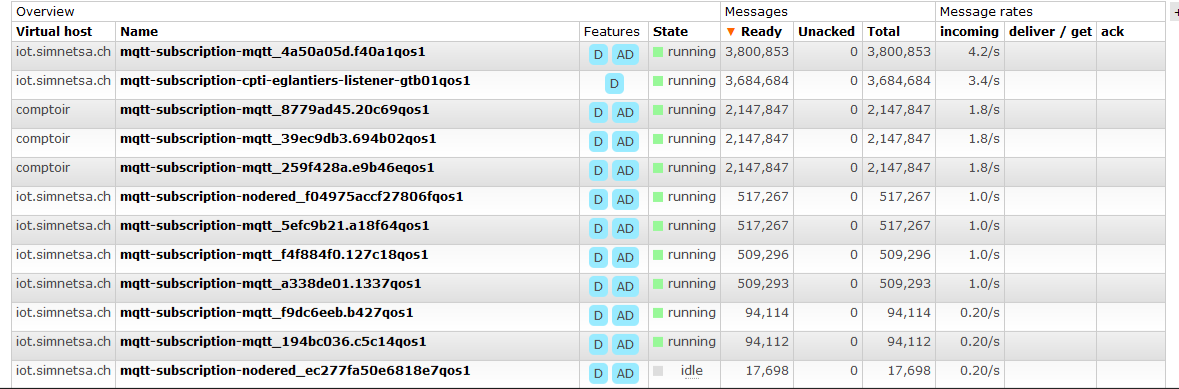
Task: Click the Total count 17,698
Action: pos(909,370)
